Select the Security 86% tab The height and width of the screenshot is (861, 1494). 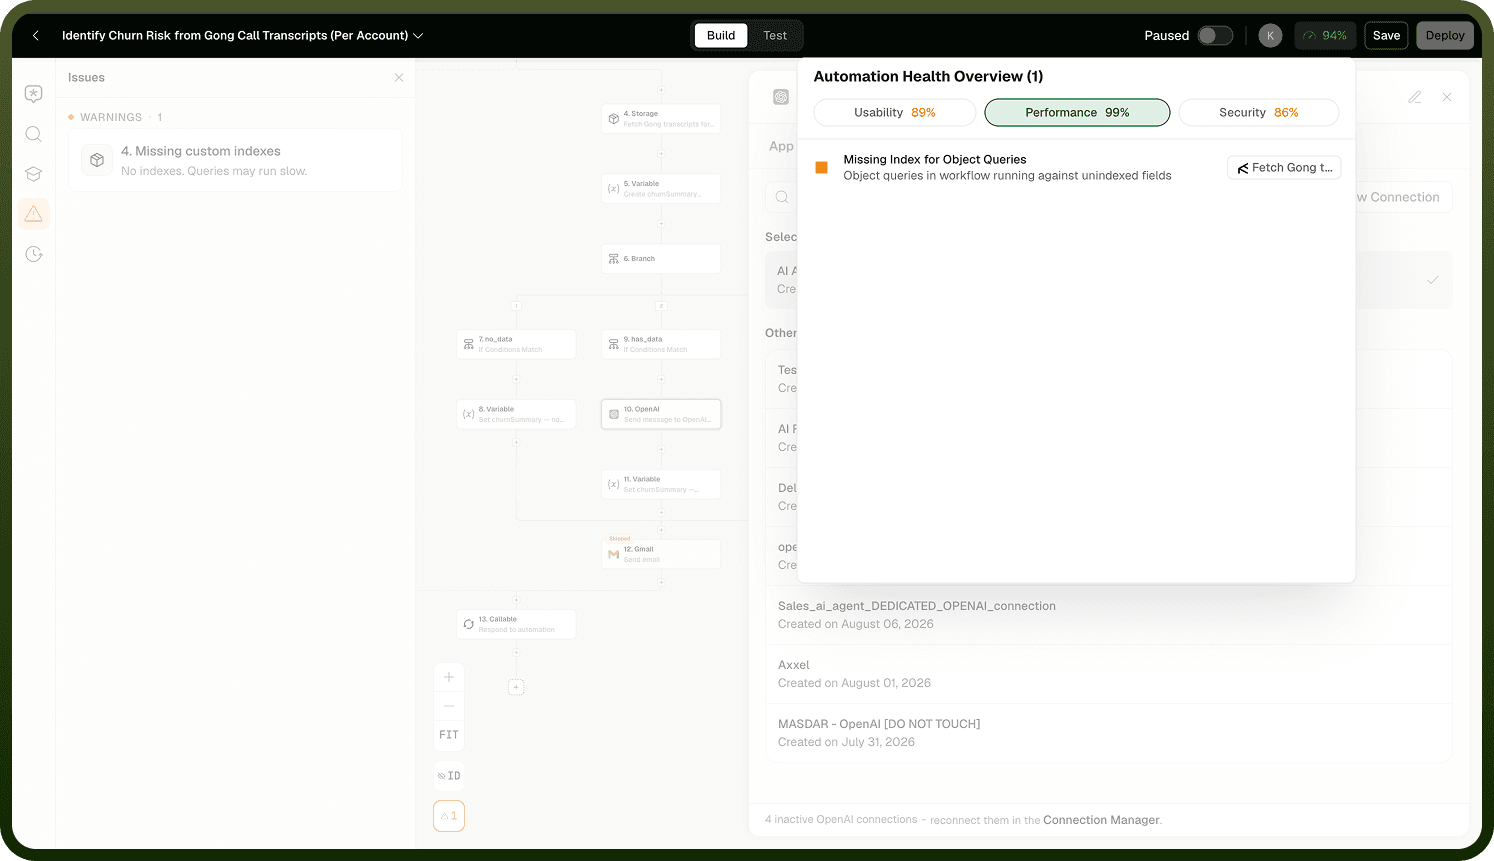[1258, 113]
